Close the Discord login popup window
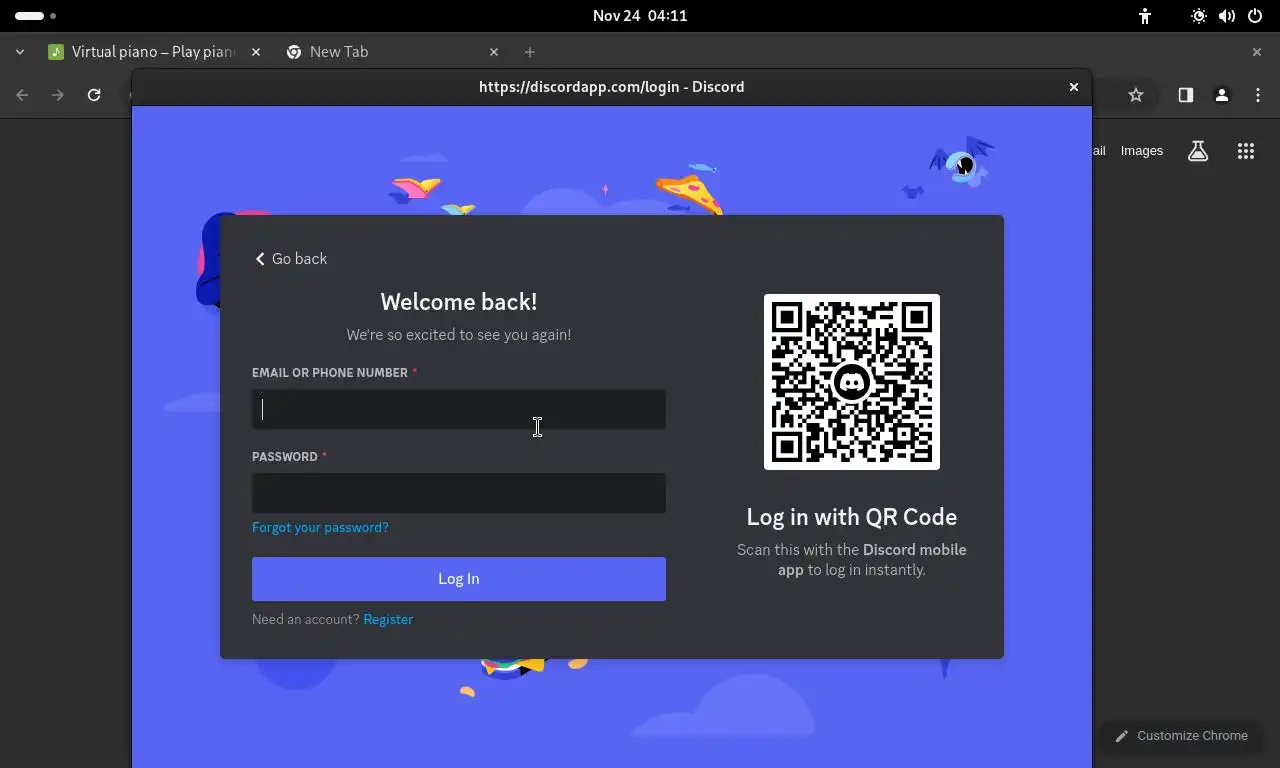Screen dimensions: 1280x768 [x=1074, y=87]
